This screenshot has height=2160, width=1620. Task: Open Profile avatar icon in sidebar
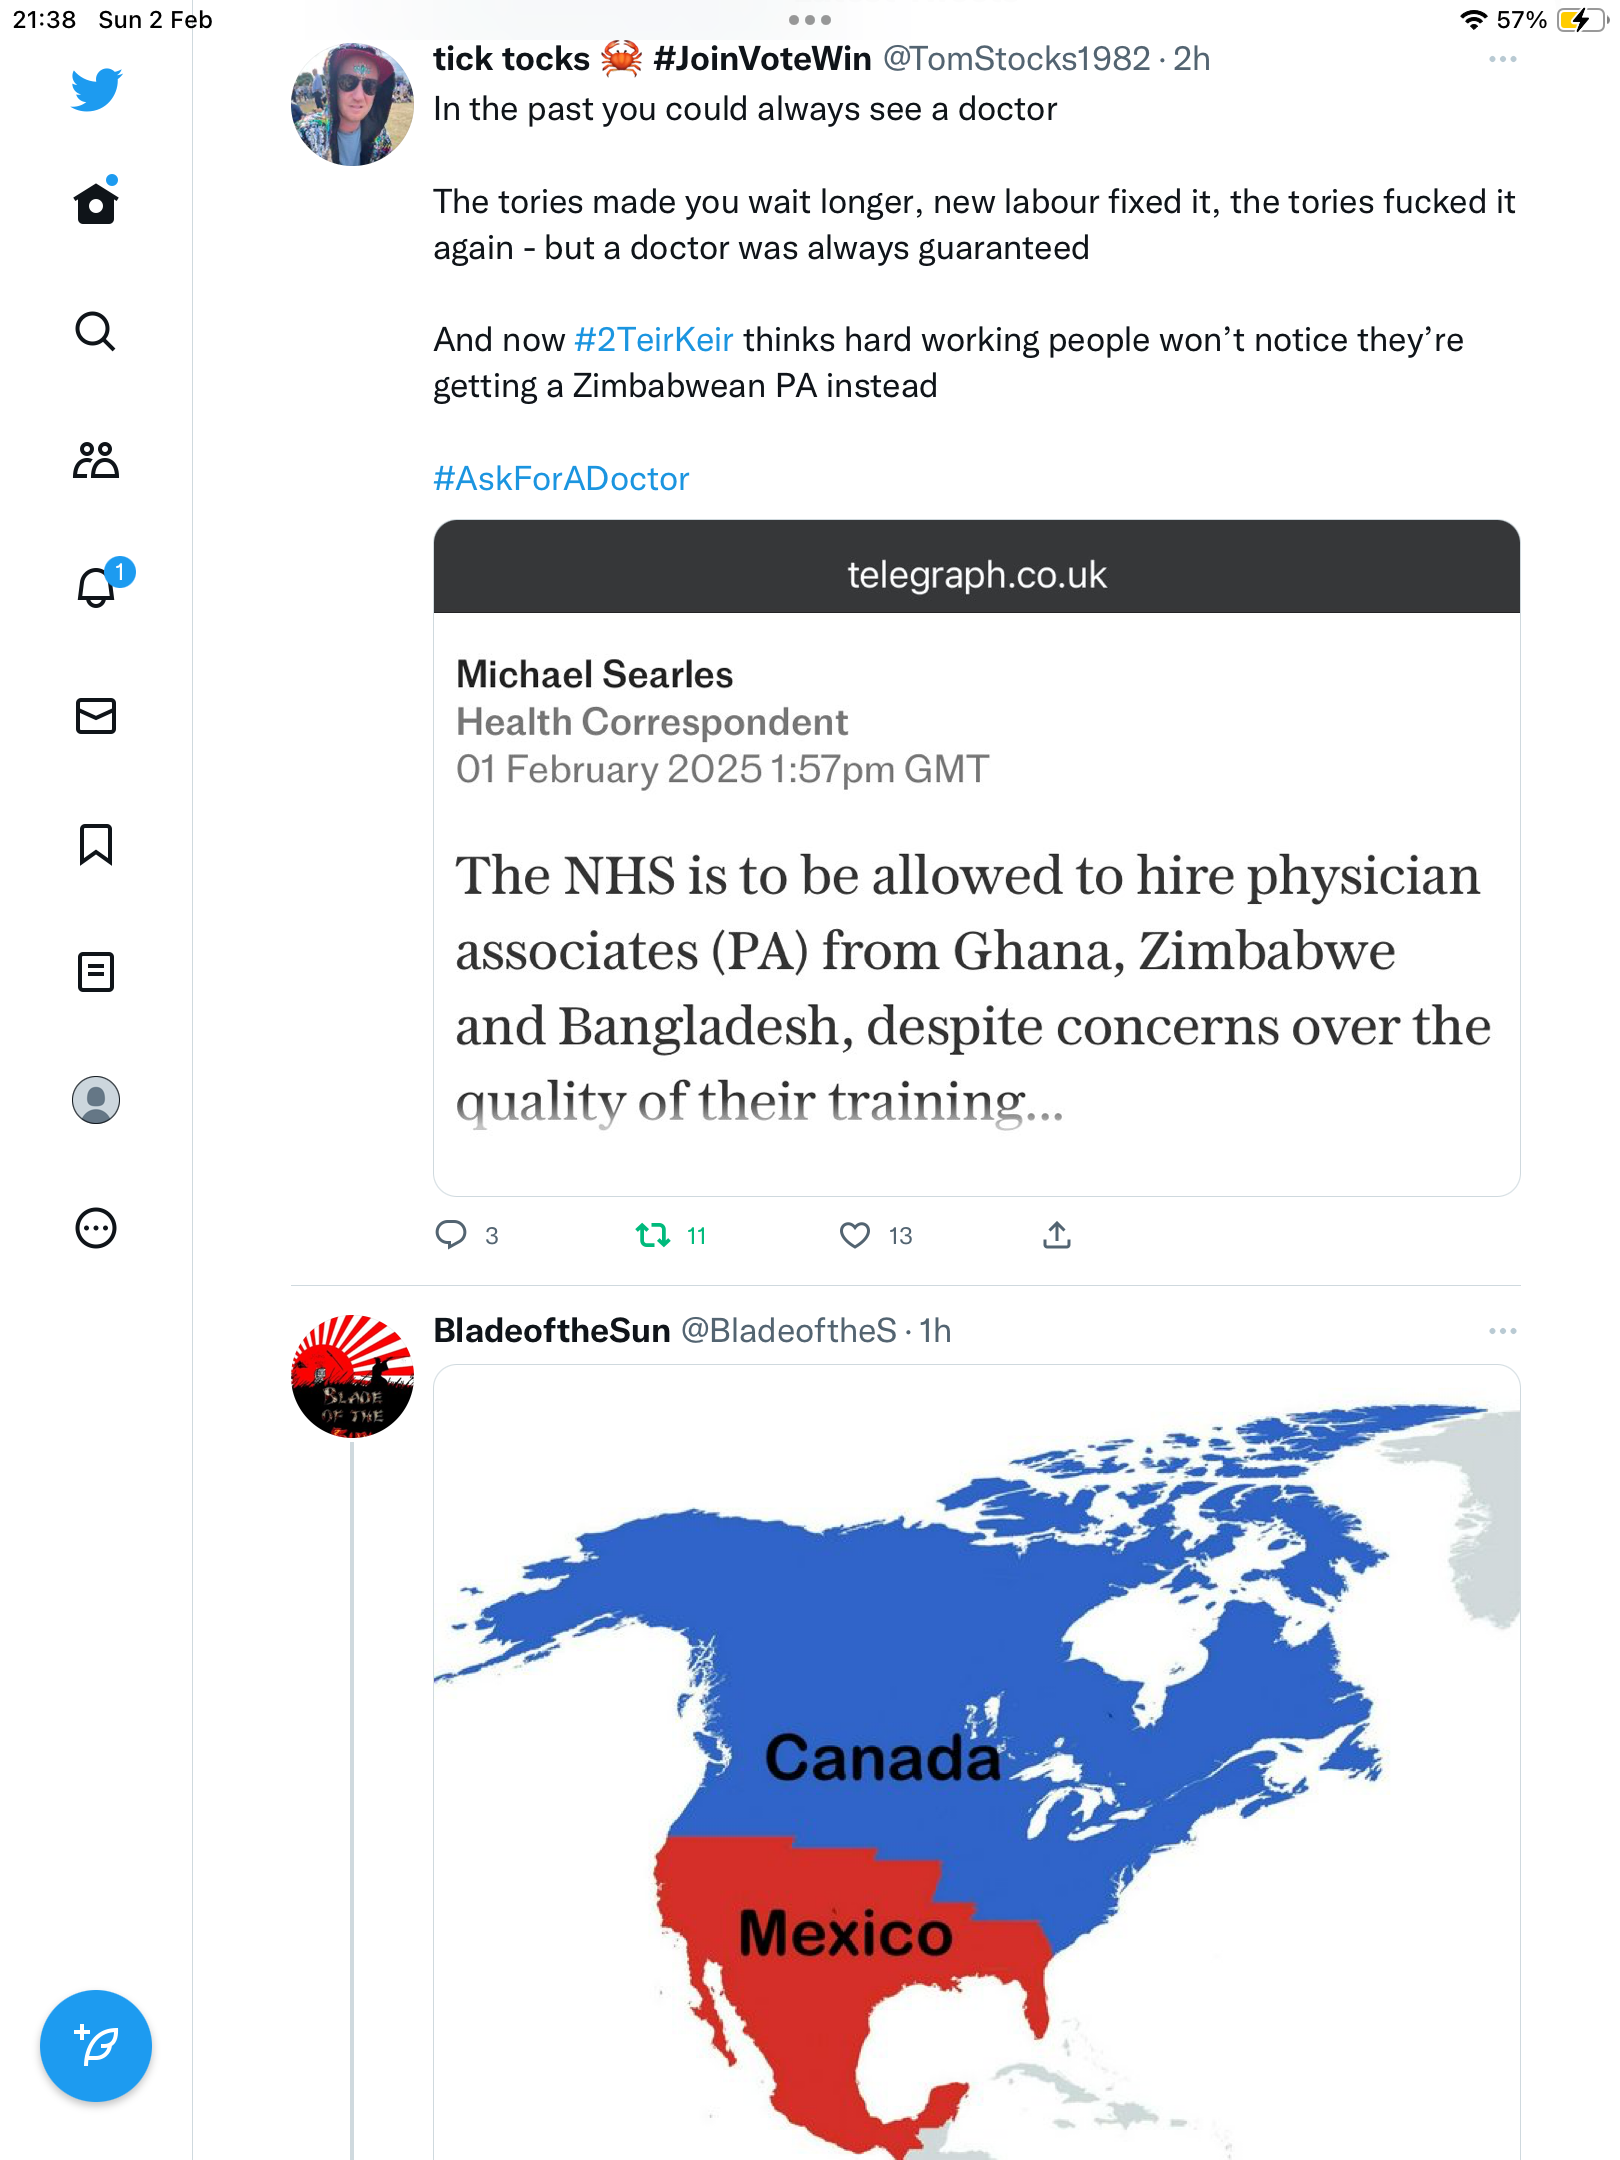[x=96, y=1100]
